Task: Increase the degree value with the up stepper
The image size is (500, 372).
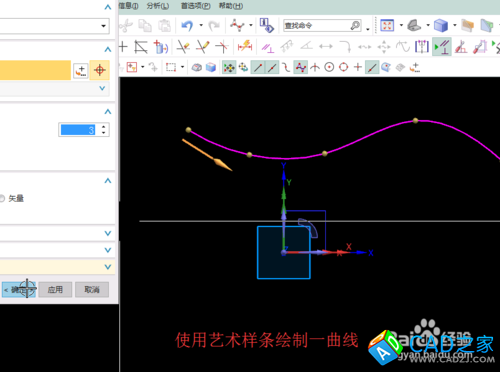Action: [104, 127]
